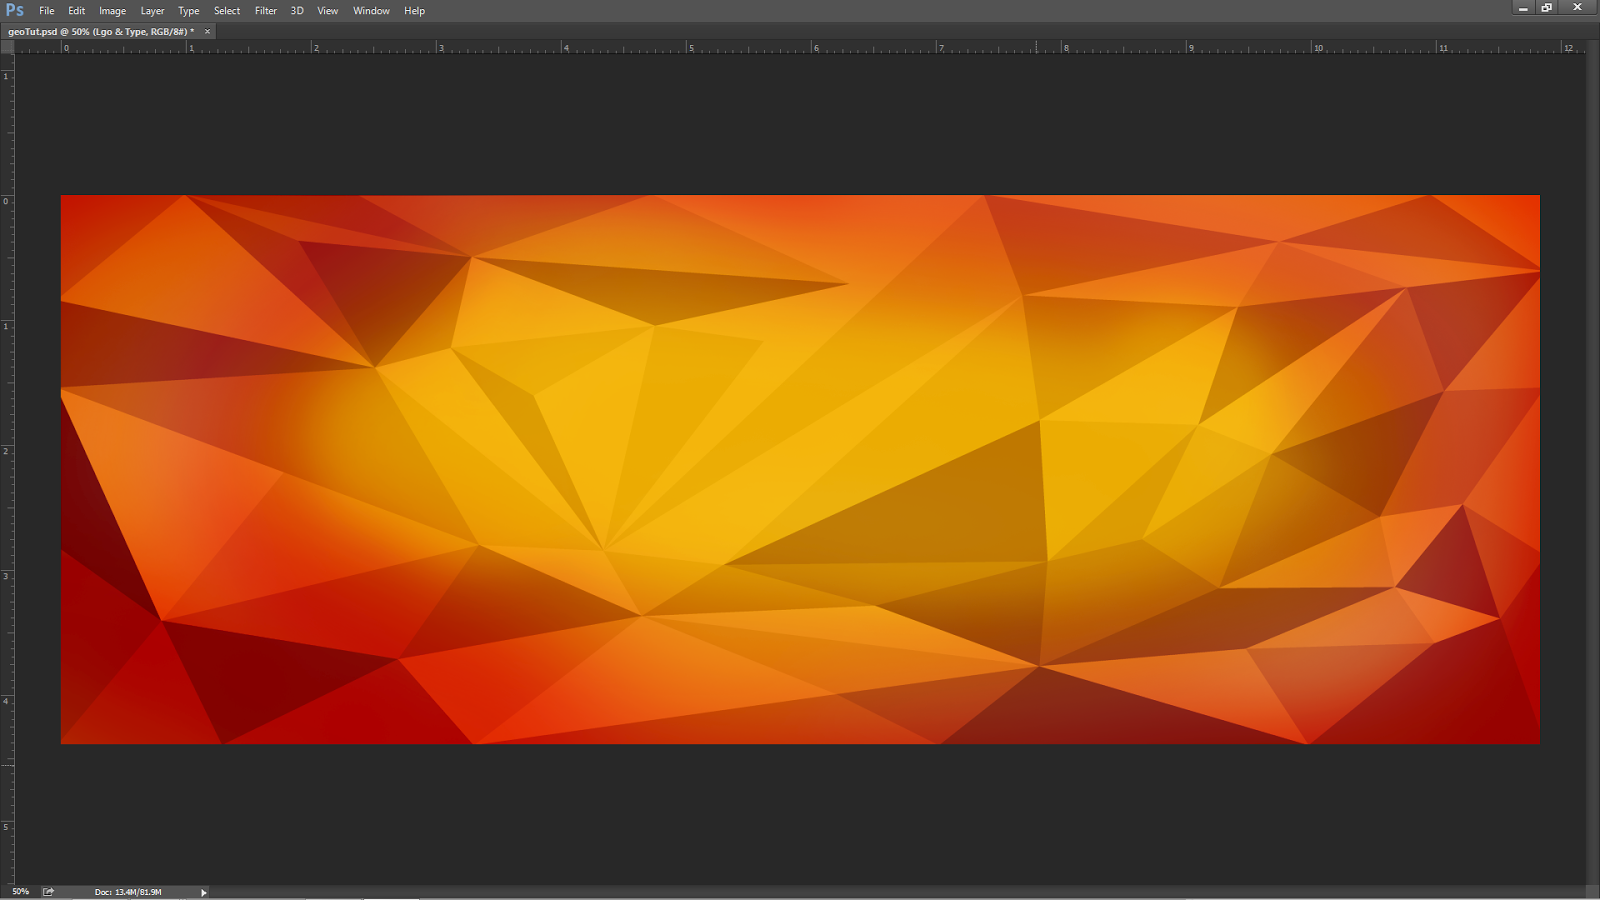The width and height of the screenshot is (1600, 900).
Task: Open the Edit menu
Action: pyautogui.click(x=75, y=10)
